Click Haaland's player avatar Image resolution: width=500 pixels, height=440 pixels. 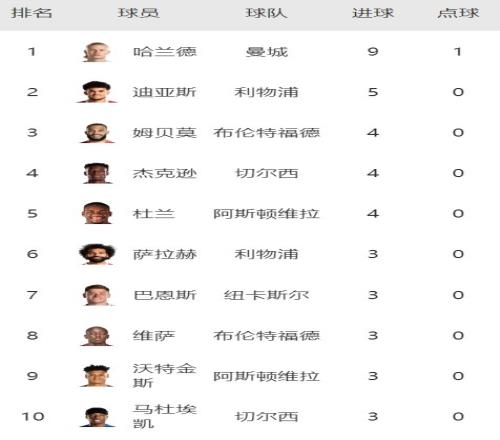click(97, 52)
